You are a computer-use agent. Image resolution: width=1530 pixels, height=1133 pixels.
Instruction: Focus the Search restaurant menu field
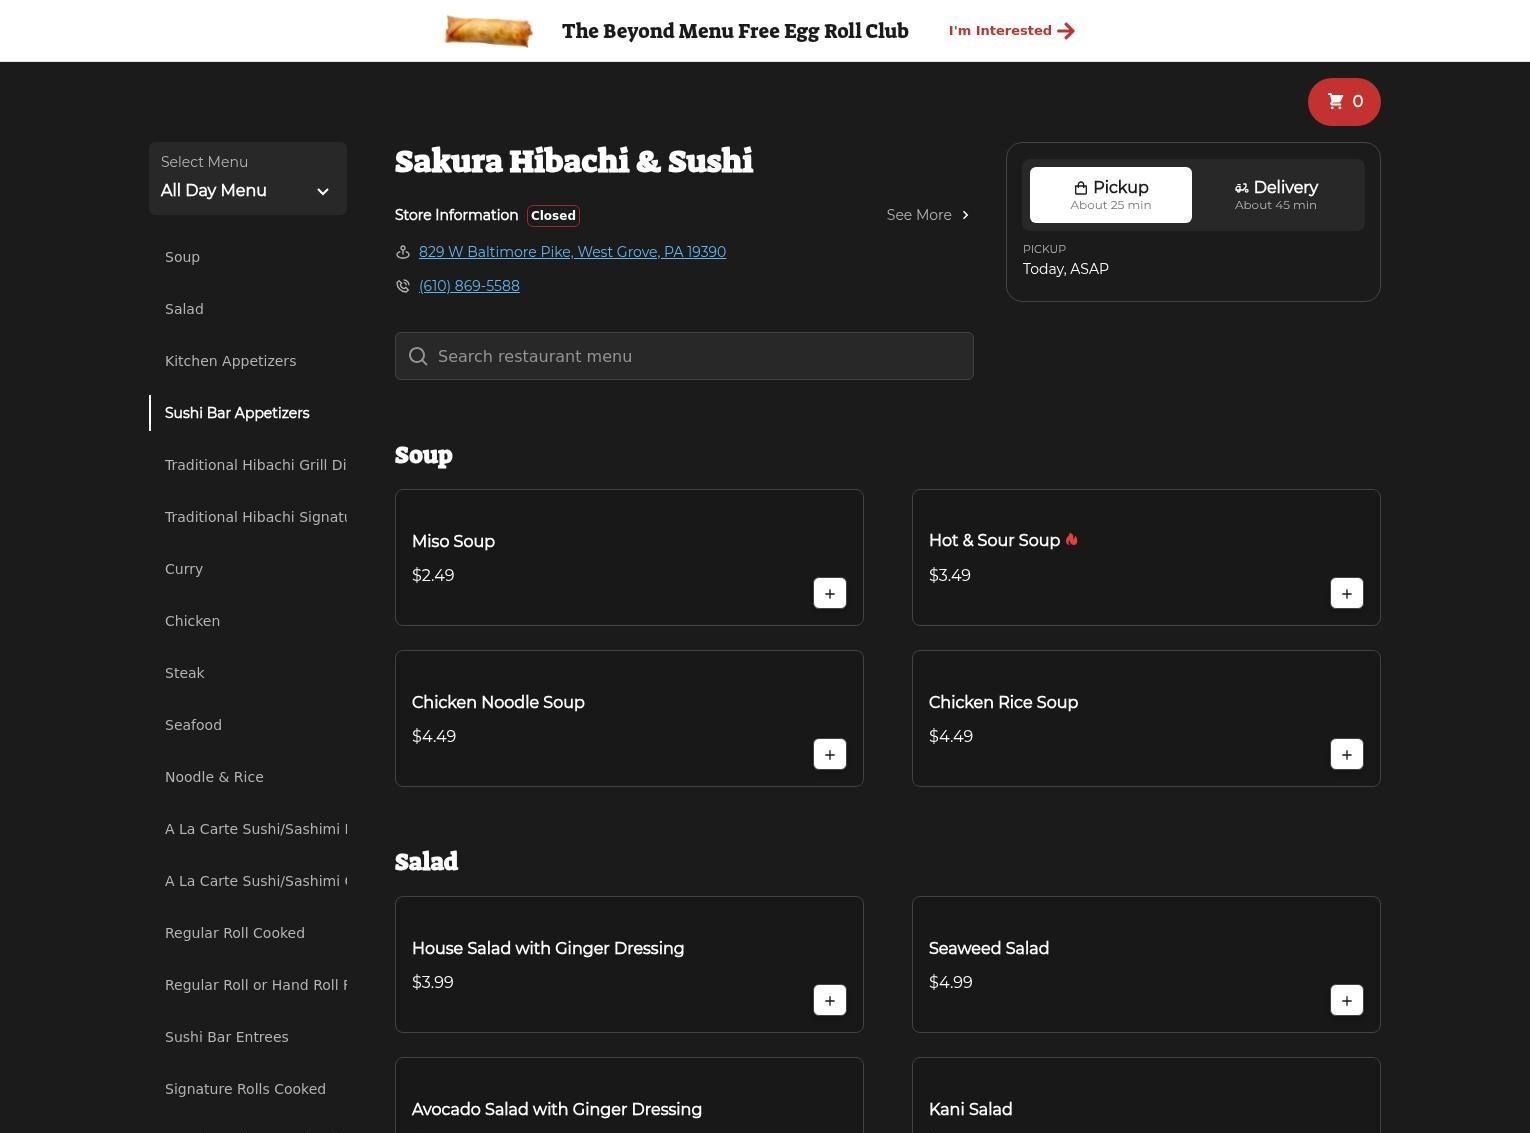684,356
